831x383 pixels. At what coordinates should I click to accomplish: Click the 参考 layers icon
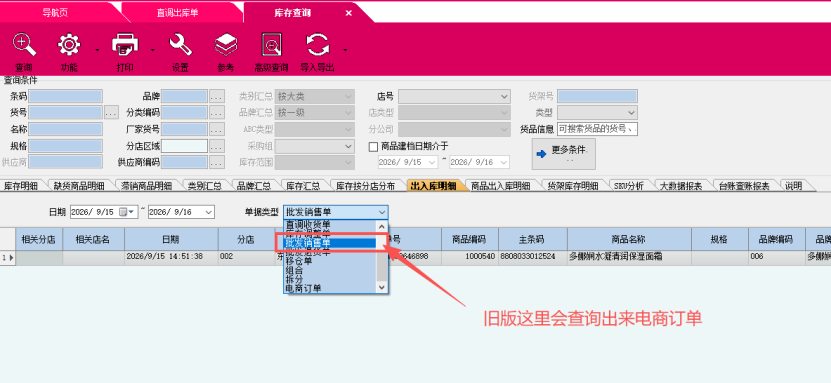click(226, 45)
